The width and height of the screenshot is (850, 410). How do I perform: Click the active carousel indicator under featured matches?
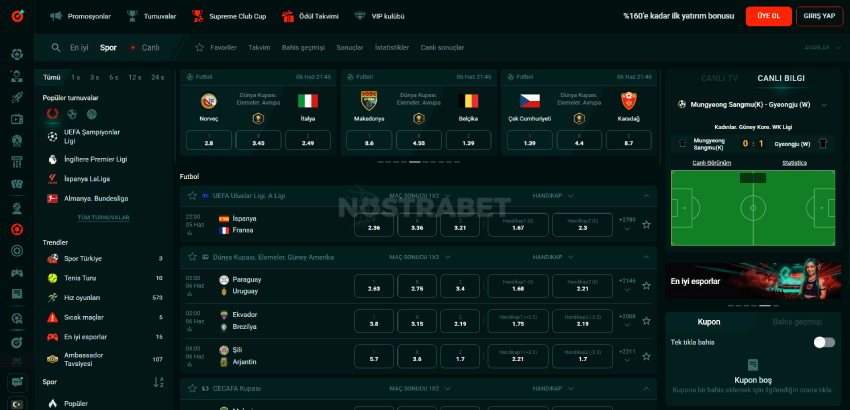click(x=415, y=162)
